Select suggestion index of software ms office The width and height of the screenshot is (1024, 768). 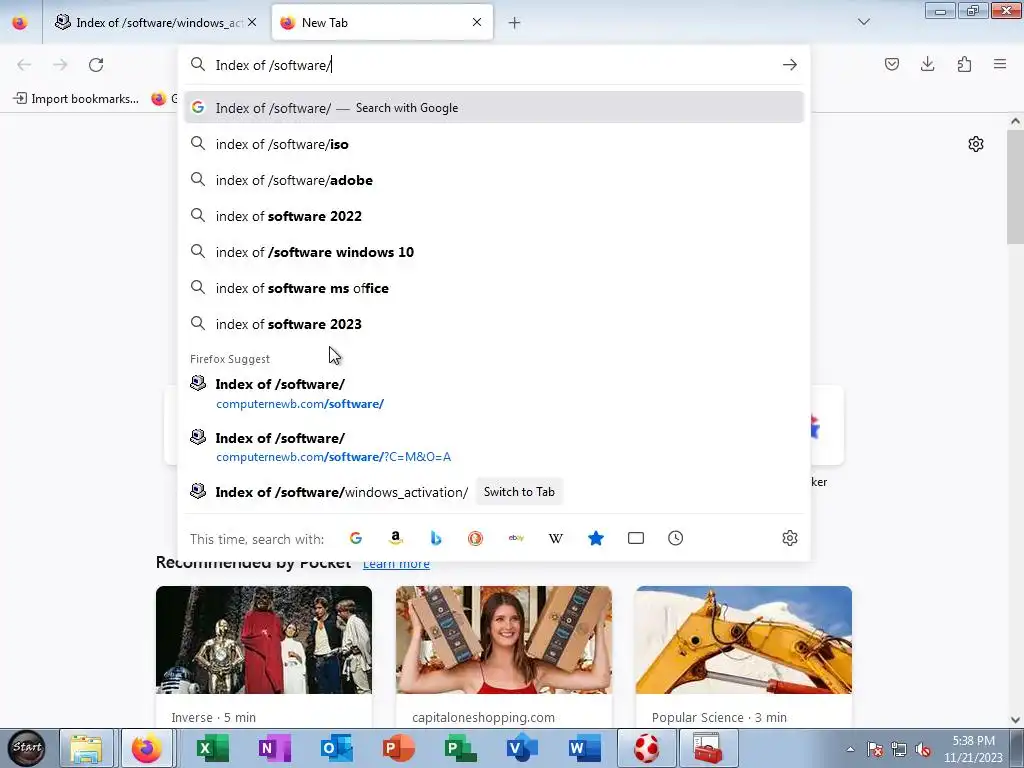click(x=494, y=288)
